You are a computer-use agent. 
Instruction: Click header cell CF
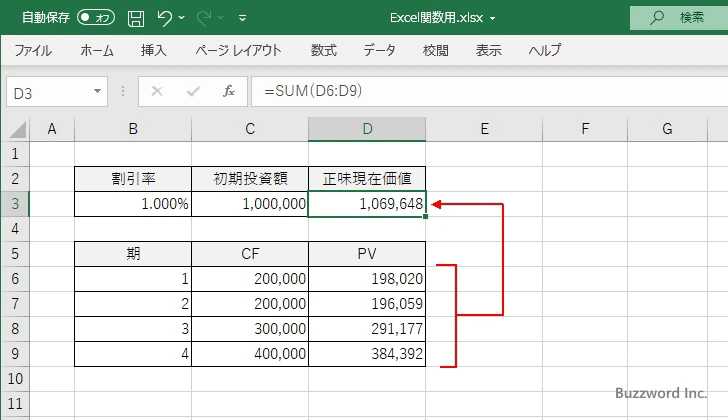click(x=250, y=254)
